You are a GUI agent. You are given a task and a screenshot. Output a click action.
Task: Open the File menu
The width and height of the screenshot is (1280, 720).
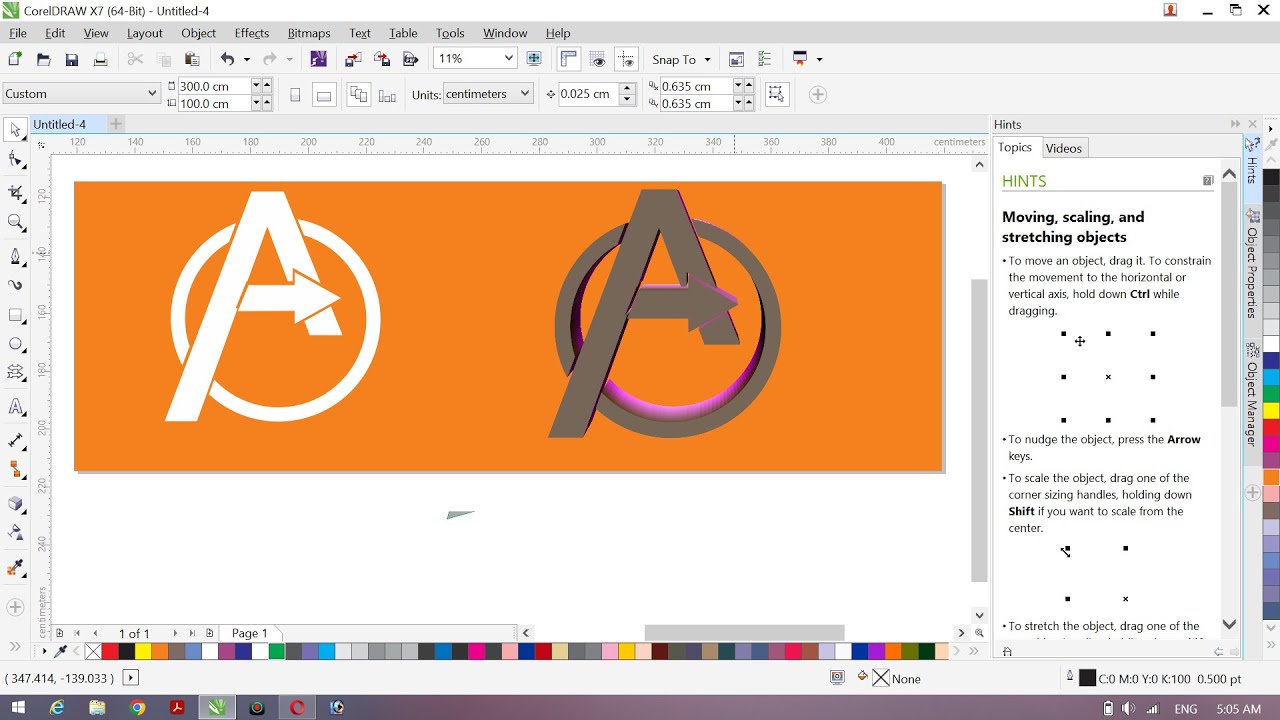[x=18, y=33]
